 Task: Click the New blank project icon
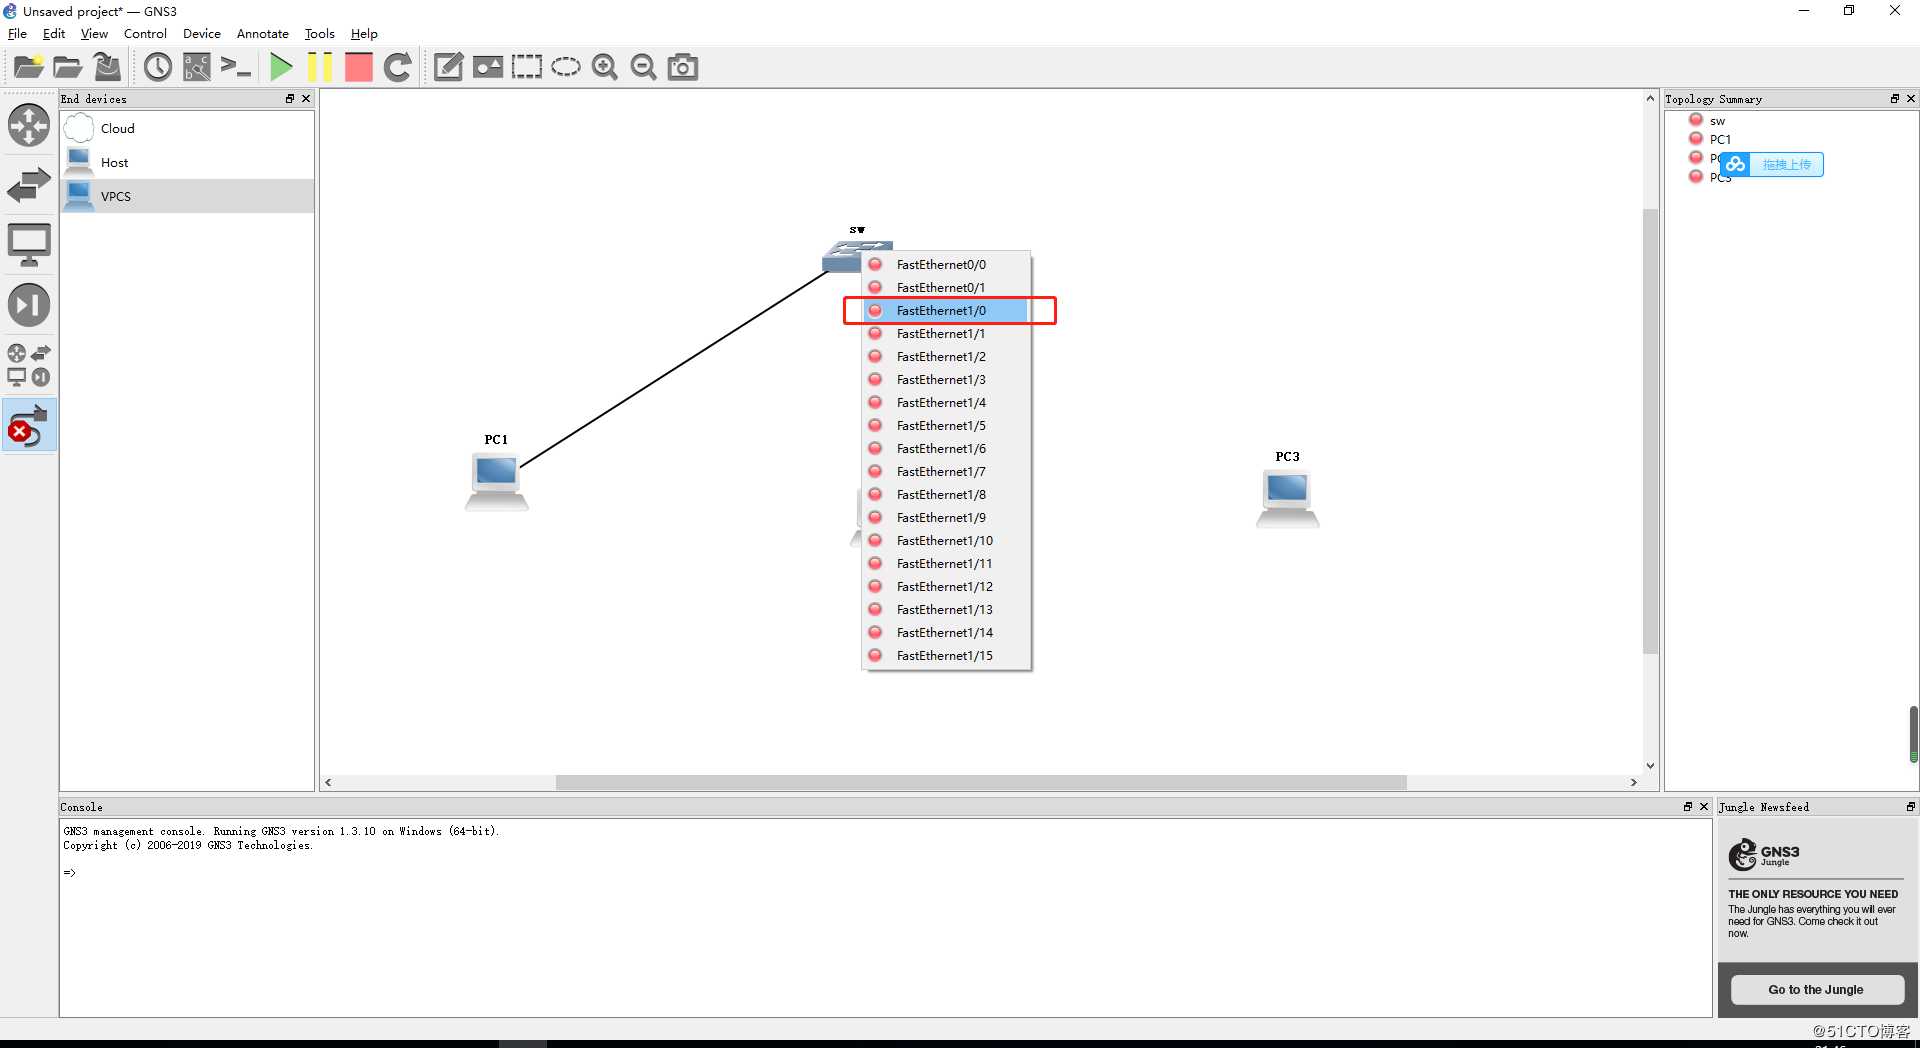click(x=29, y=67)
